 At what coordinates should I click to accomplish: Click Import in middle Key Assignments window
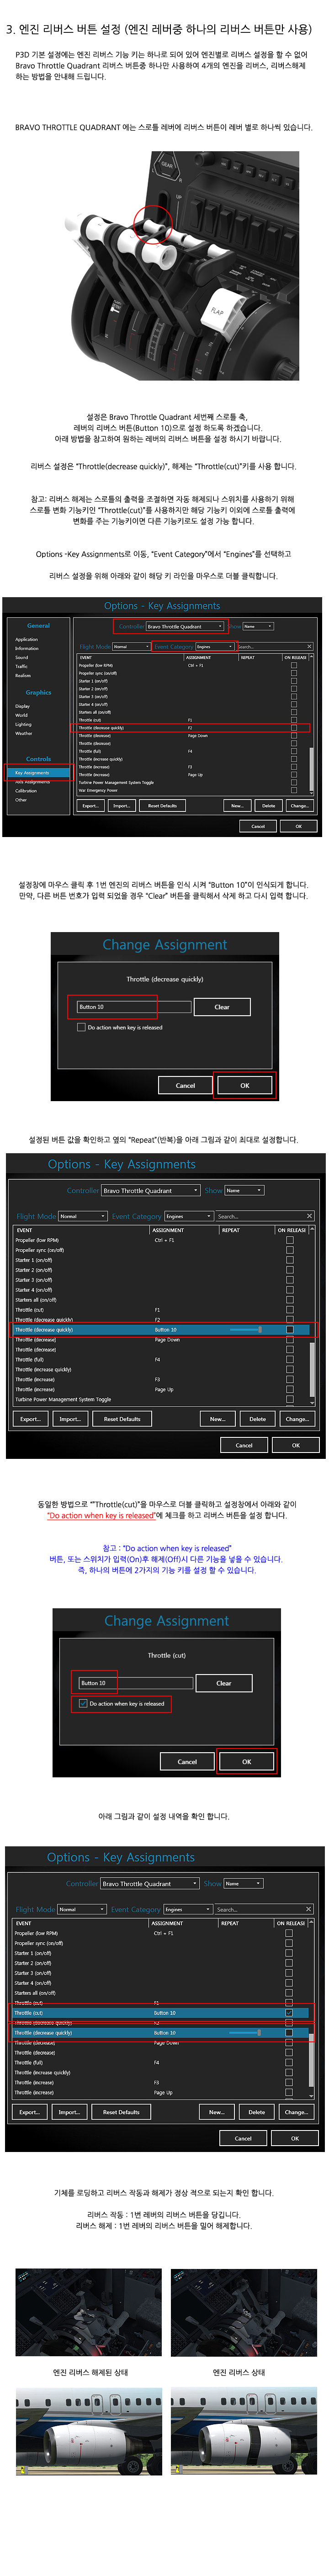(x=70, y=1418)
